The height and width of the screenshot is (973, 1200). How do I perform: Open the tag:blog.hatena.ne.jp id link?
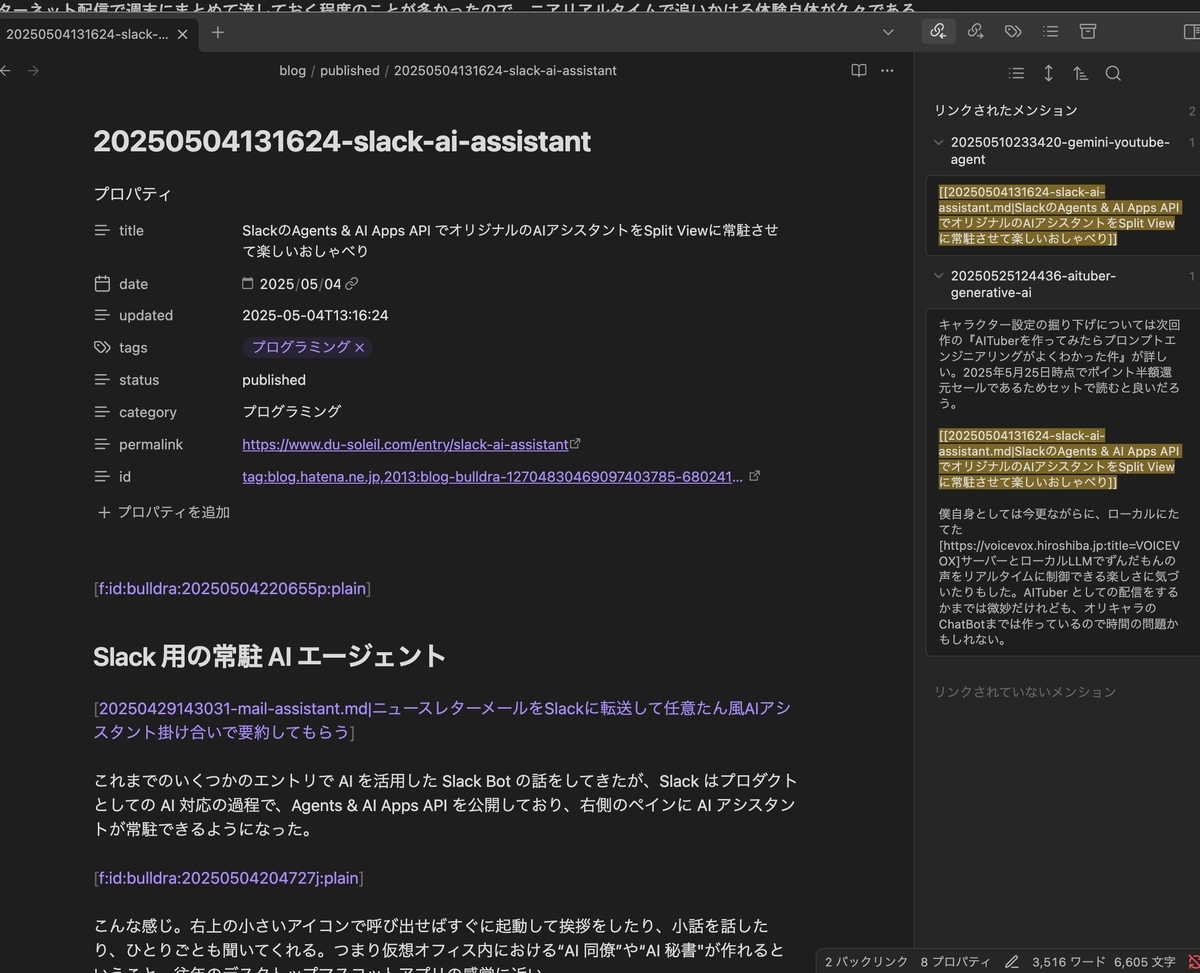493,477
